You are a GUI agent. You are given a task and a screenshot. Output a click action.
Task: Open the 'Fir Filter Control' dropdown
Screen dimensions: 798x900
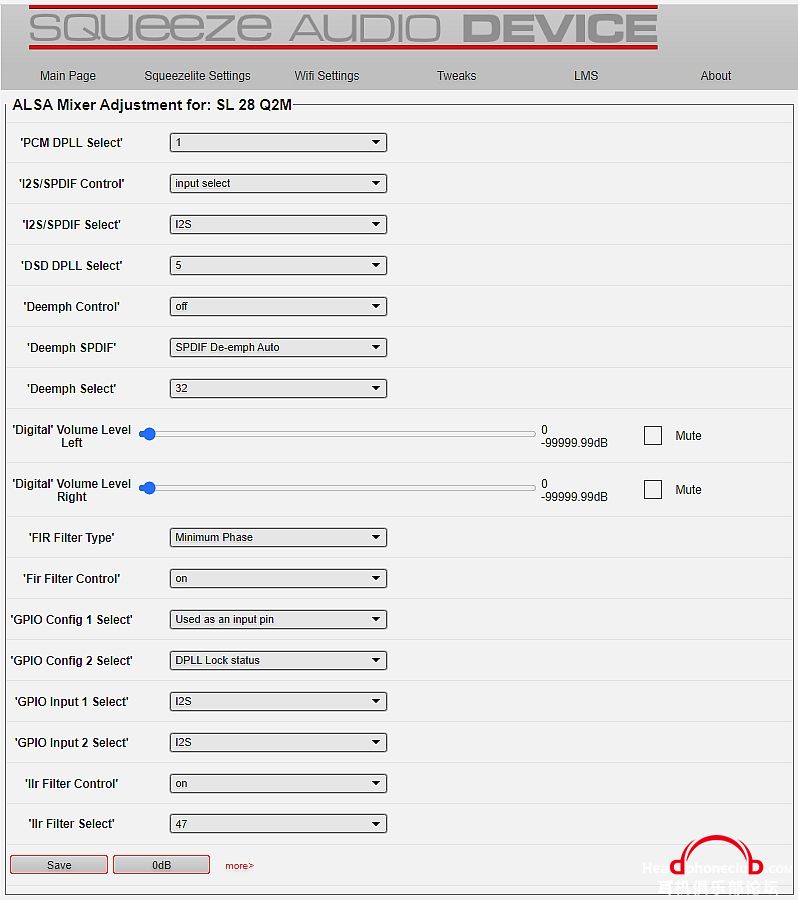[278, 579]
